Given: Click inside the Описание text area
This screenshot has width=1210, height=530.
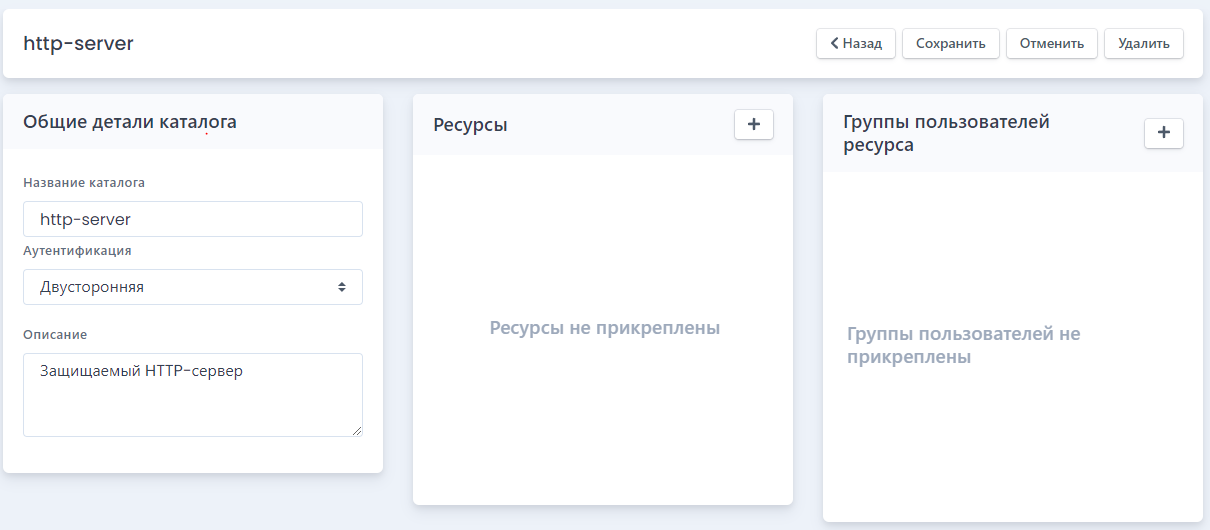Looking at the screenshot, I should 193,395.
